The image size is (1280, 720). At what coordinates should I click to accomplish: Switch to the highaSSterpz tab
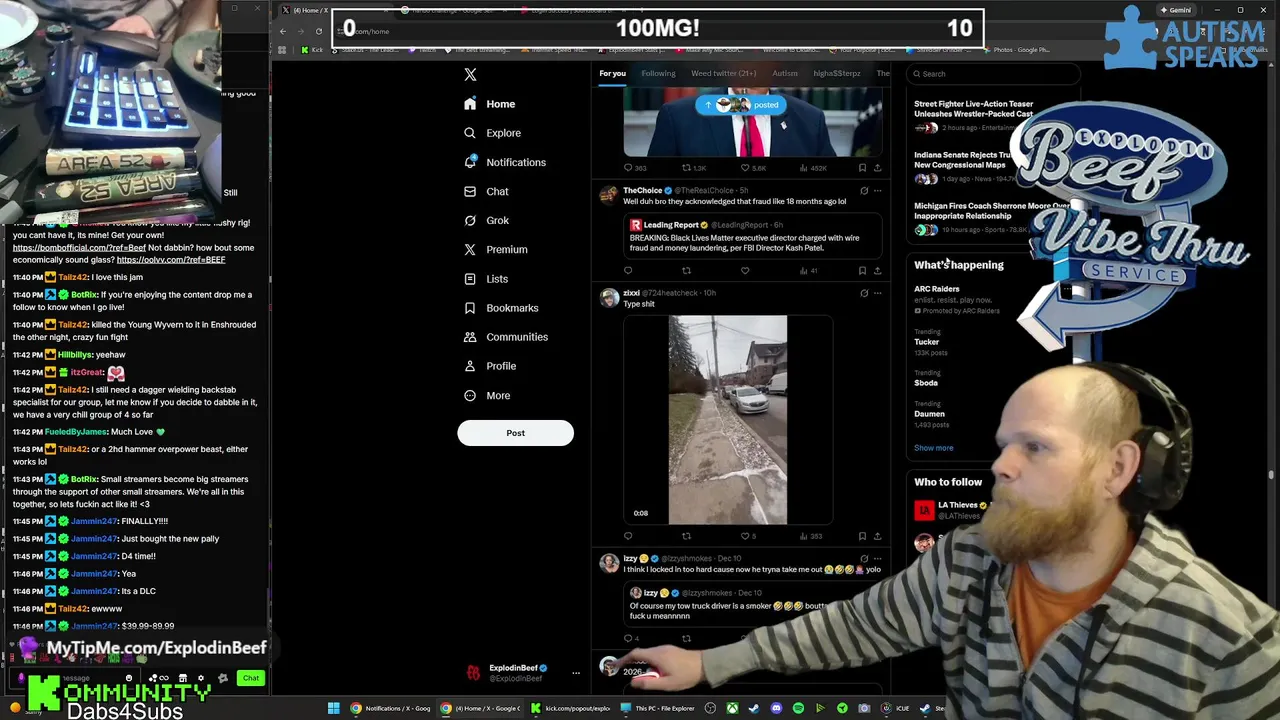tap(837, 73)
